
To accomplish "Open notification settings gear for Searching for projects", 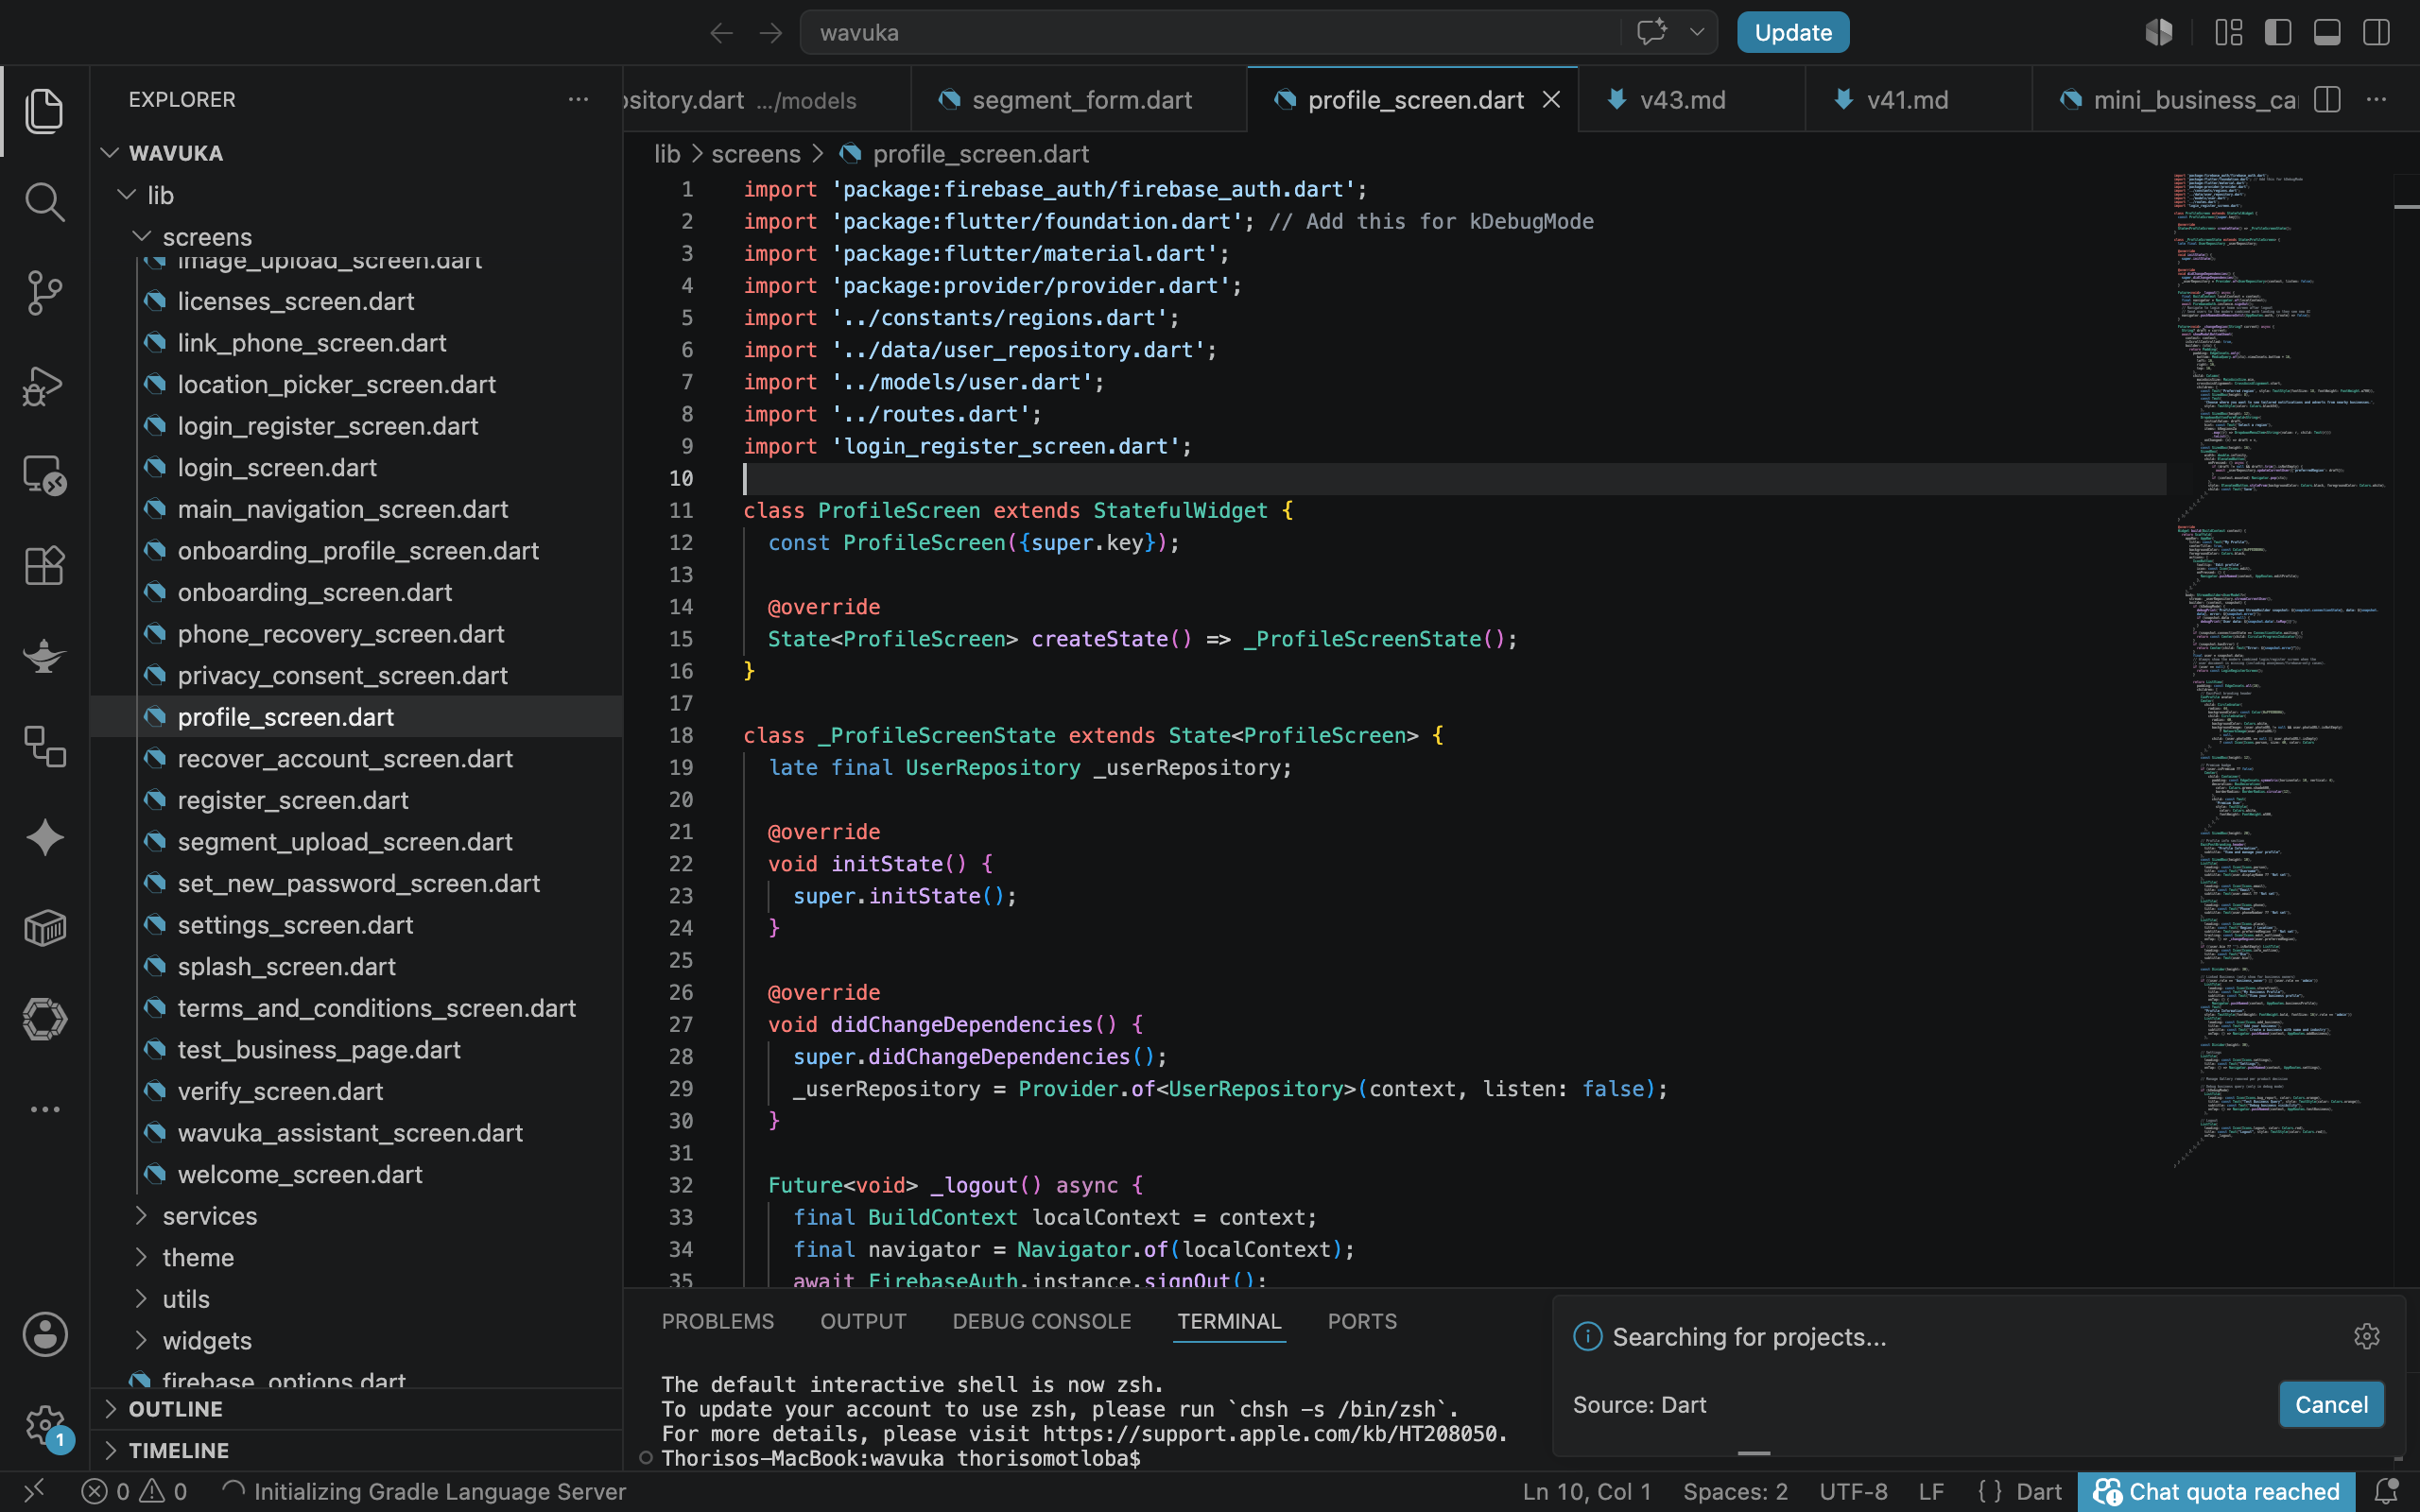I will tap(2367, 1336).
